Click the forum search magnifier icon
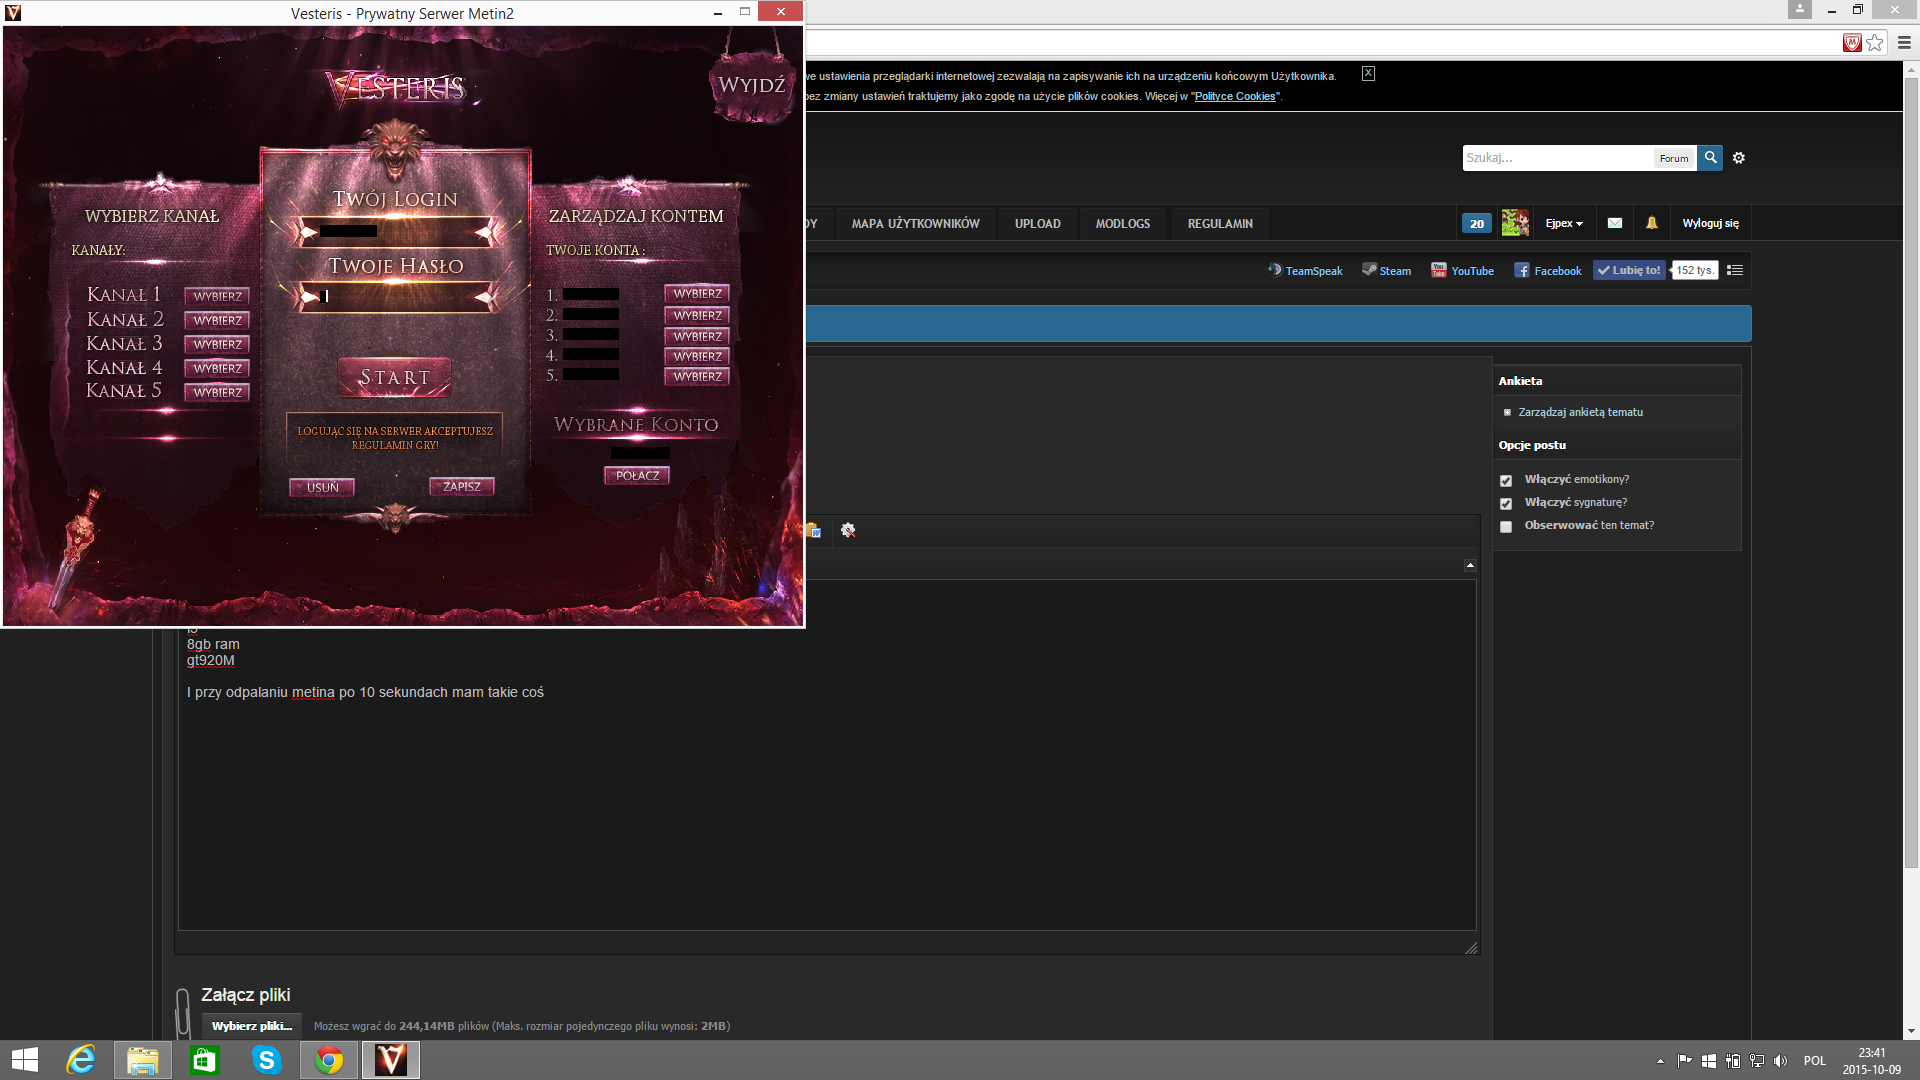 1710,158
